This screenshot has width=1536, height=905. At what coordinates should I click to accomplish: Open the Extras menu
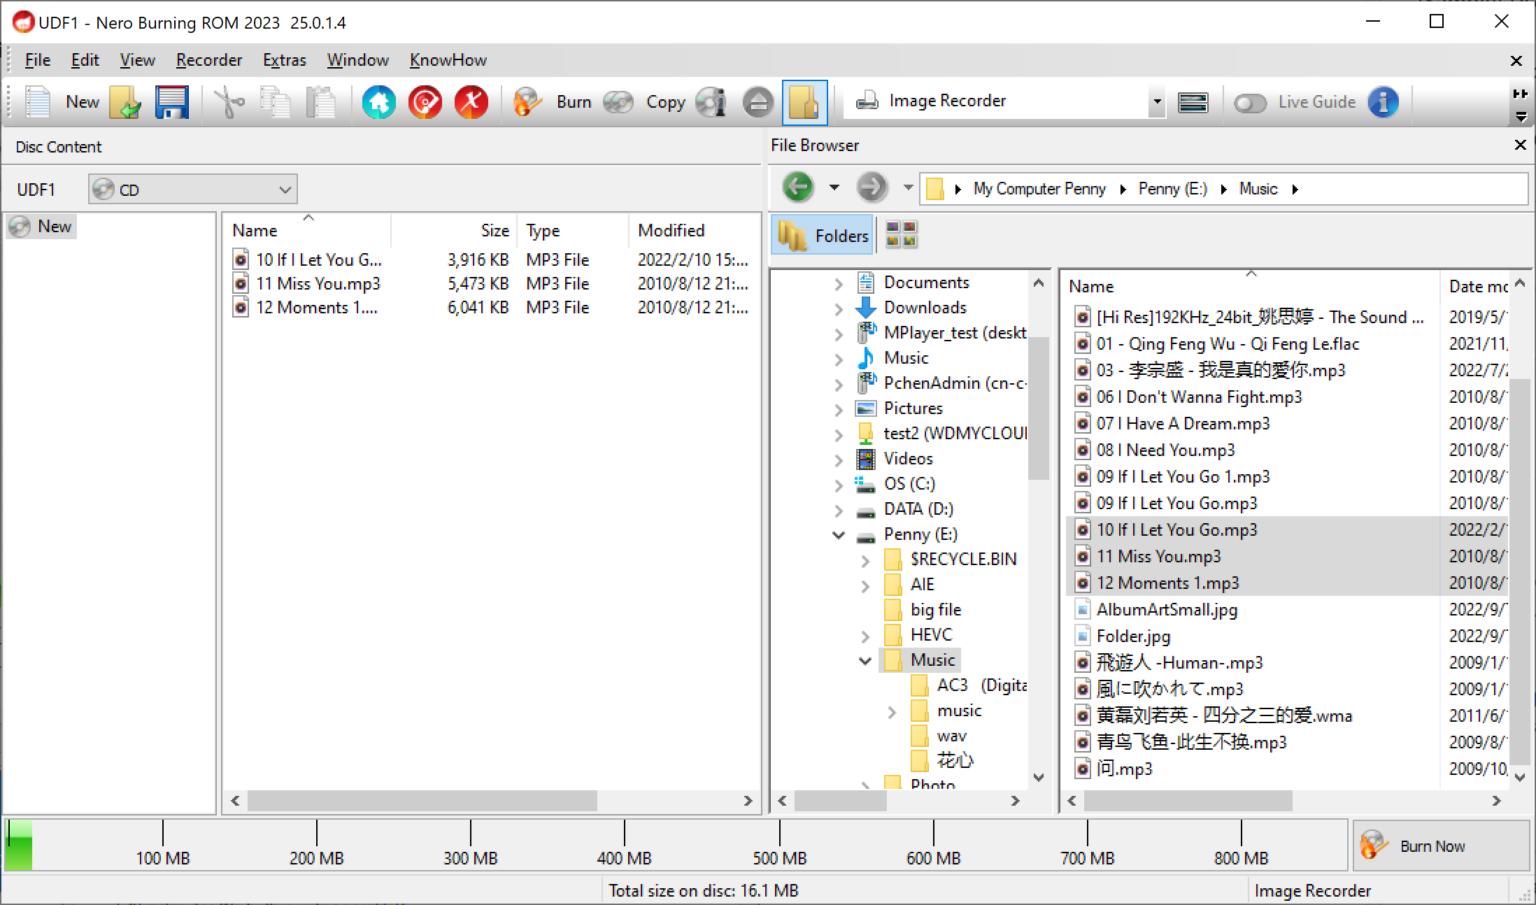(284, 60)
